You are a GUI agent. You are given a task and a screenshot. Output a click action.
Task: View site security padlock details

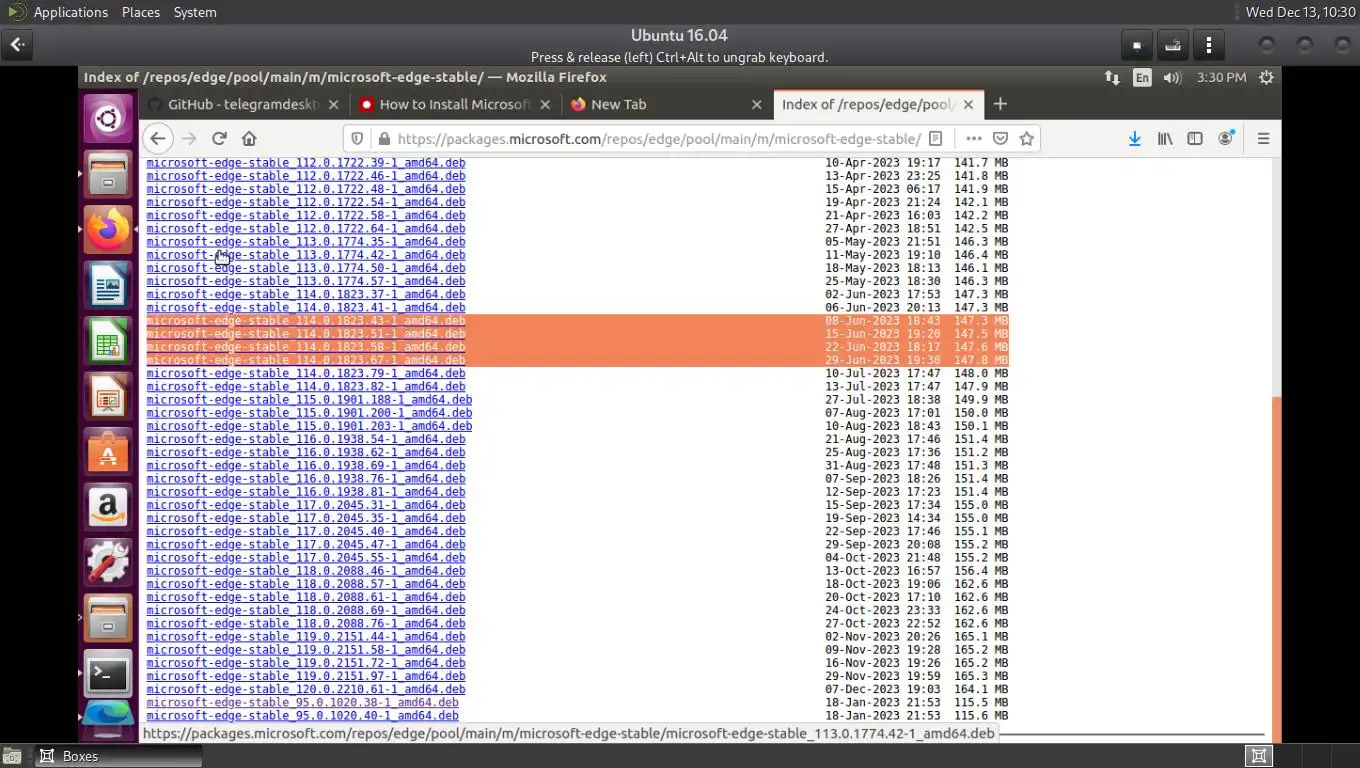383,139
